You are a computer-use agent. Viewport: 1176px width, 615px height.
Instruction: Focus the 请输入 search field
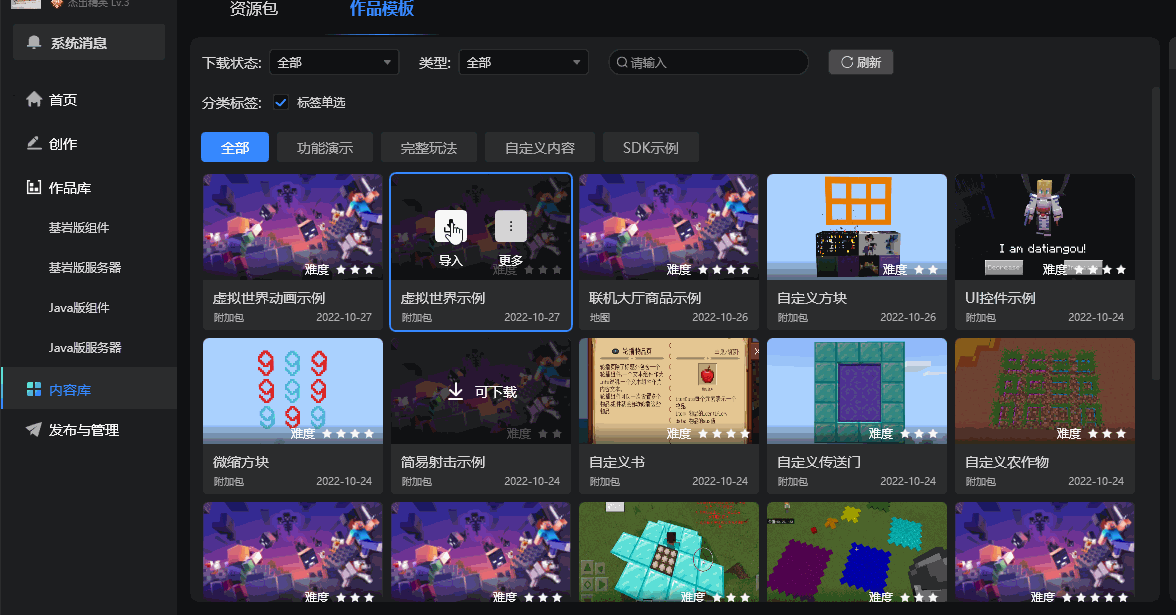pos(709,62)
